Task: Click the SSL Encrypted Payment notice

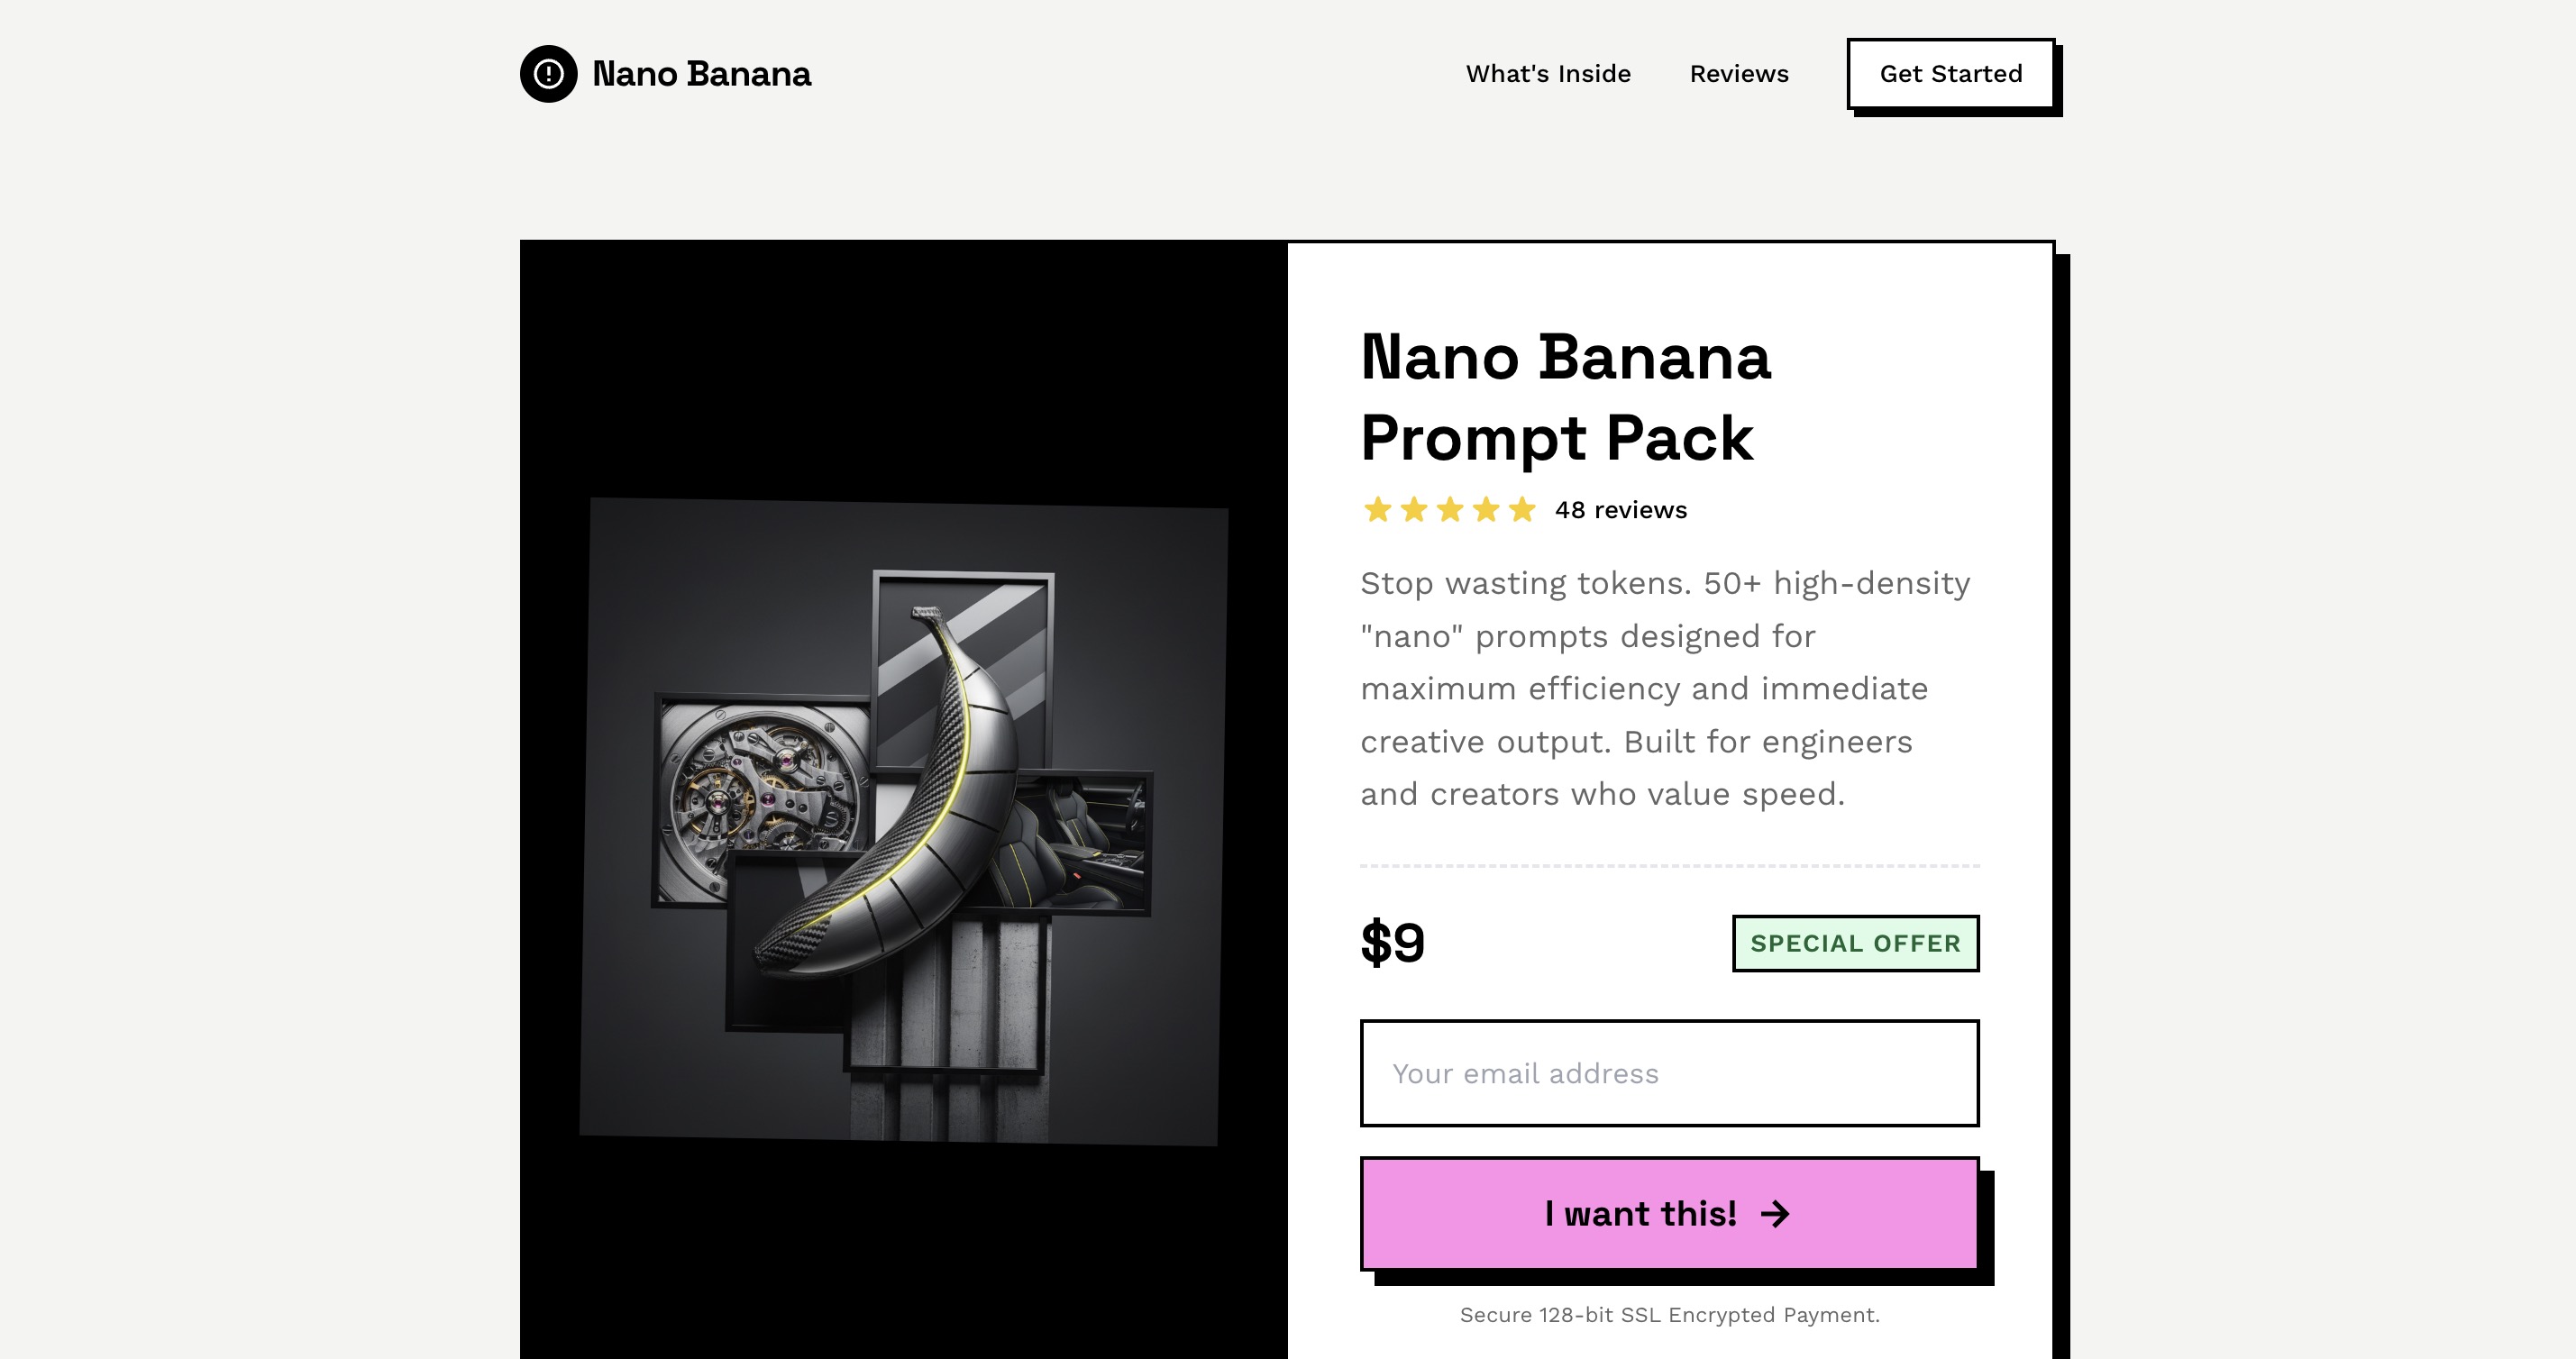Action: pyautogui.click(x=1668, y=1316)
